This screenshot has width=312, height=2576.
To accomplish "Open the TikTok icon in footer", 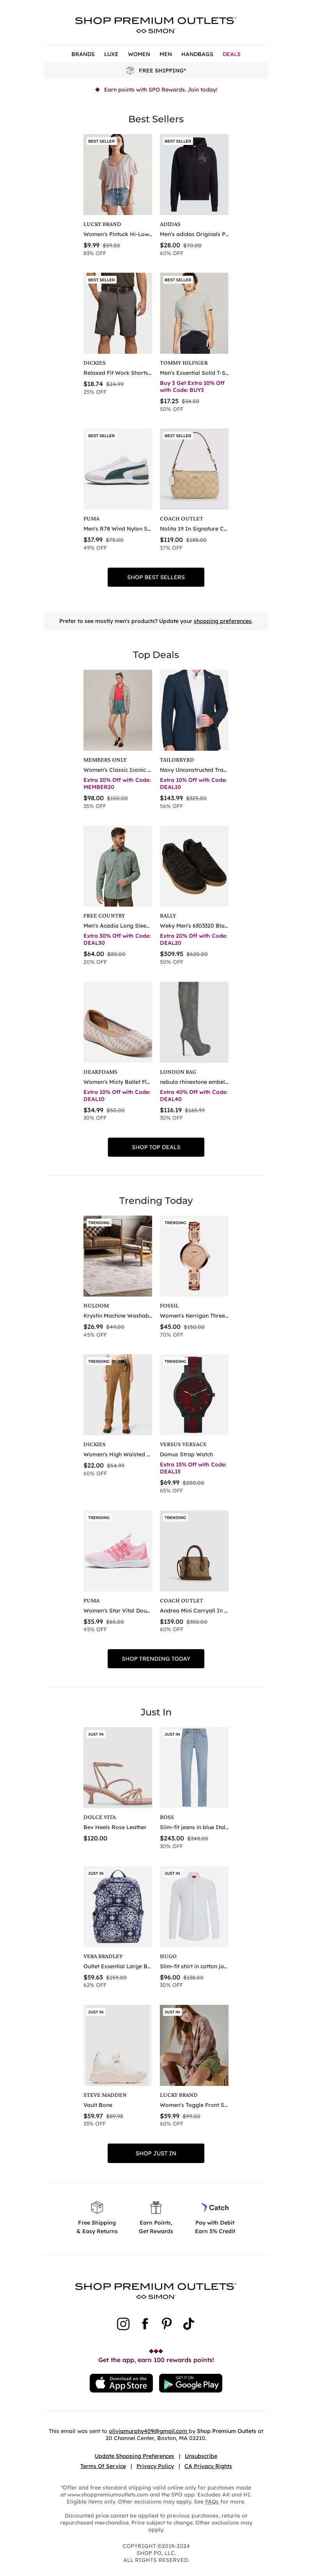I will [188, 2323].
